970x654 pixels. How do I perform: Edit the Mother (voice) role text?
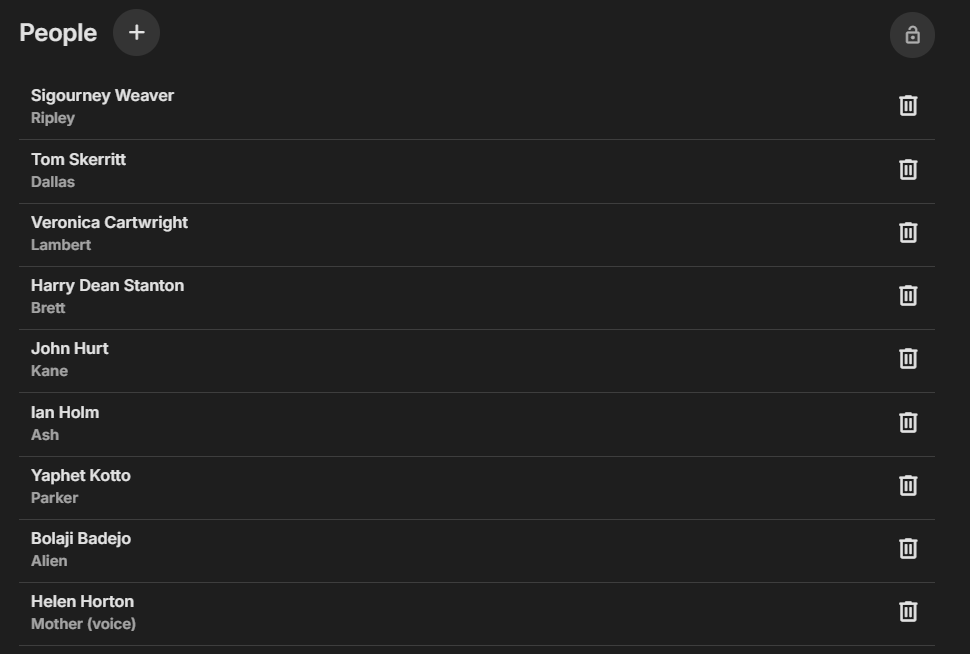pos(84,624)
